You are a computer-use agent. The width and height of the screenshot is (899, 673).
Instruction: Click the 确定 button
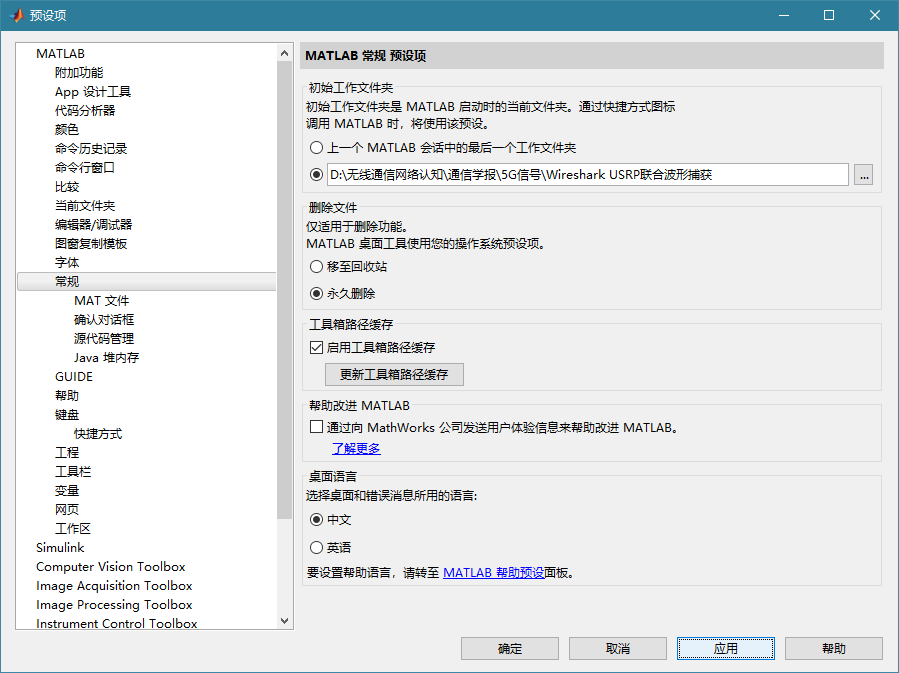click(510, 648)
